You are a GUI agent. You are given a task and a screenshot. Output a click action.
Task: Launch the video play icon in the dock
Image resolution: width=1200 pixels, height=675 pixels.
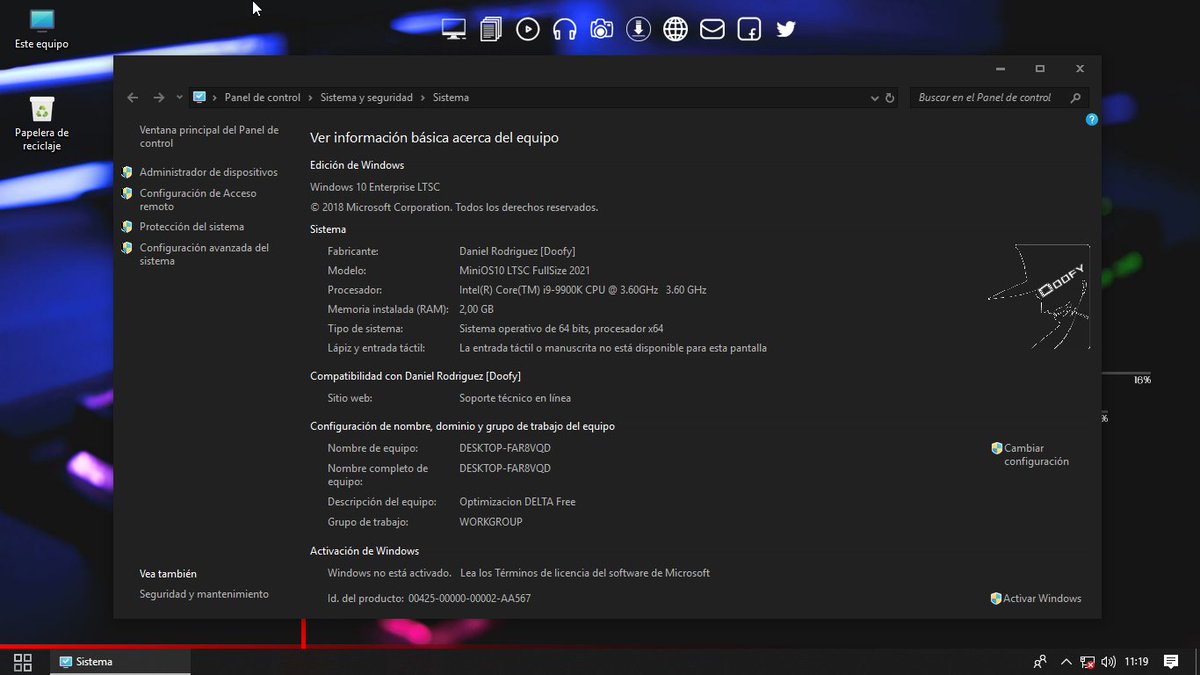528,29
